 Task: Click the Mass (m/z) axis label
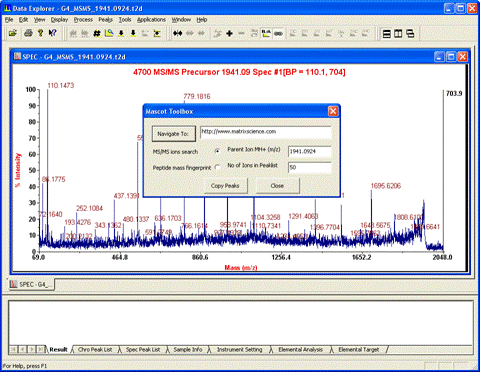pos(241,267)
